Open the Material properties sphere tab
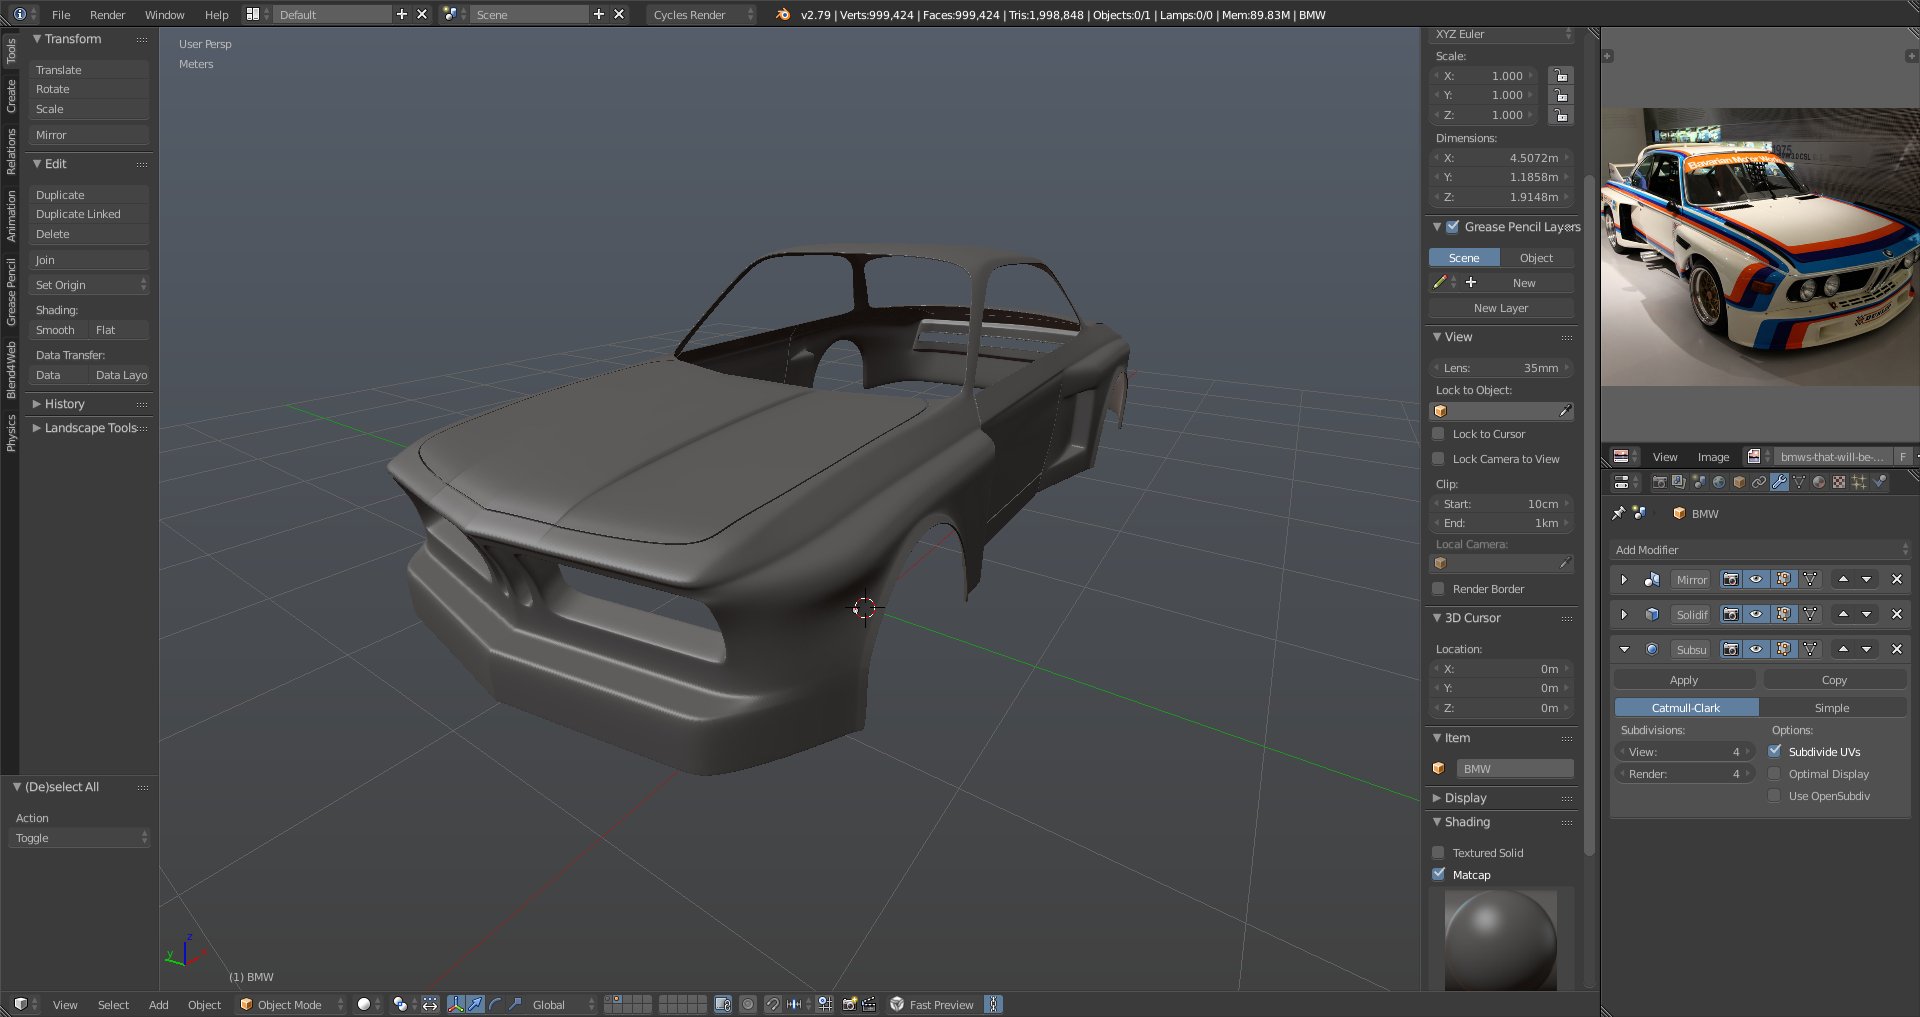Viewport: 1920px width, 1017px height. point(1819,482)
